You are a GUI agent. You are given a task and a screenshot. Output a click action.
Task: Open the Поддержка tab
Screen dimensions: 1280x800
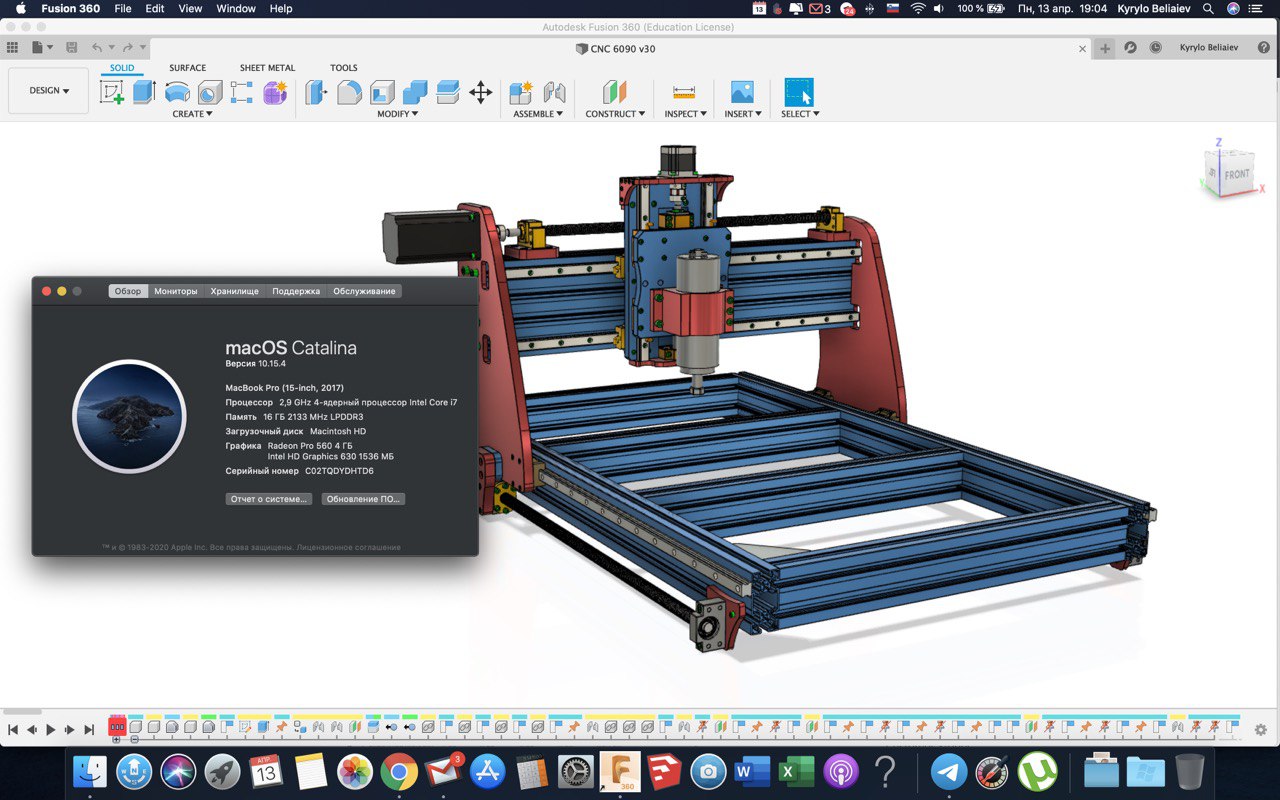(x=296, y=291)
